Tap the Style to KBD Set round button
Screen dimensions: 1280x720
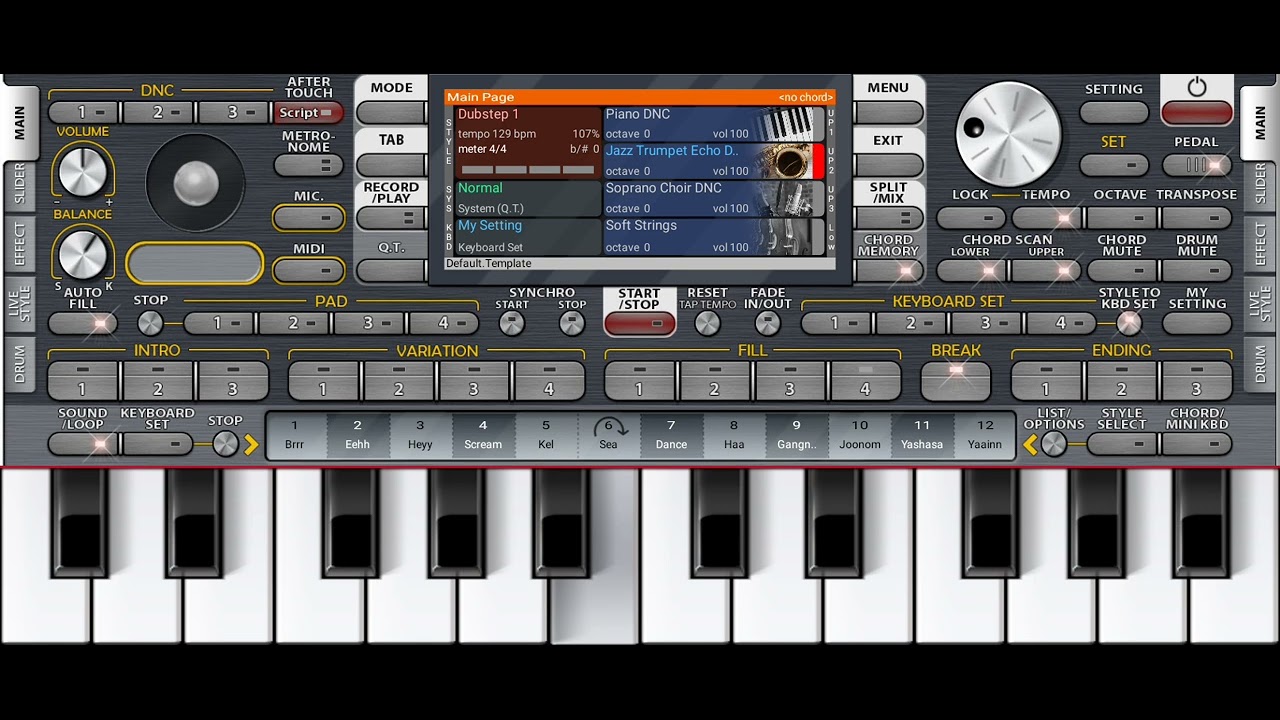tap(1129, 323)
